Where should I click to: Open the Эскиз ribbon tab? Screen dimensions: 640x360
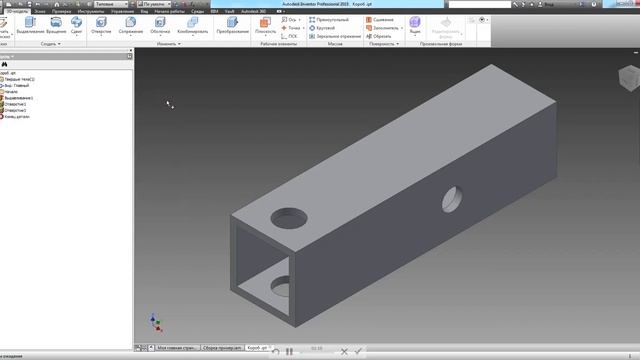tap(40, 11)
